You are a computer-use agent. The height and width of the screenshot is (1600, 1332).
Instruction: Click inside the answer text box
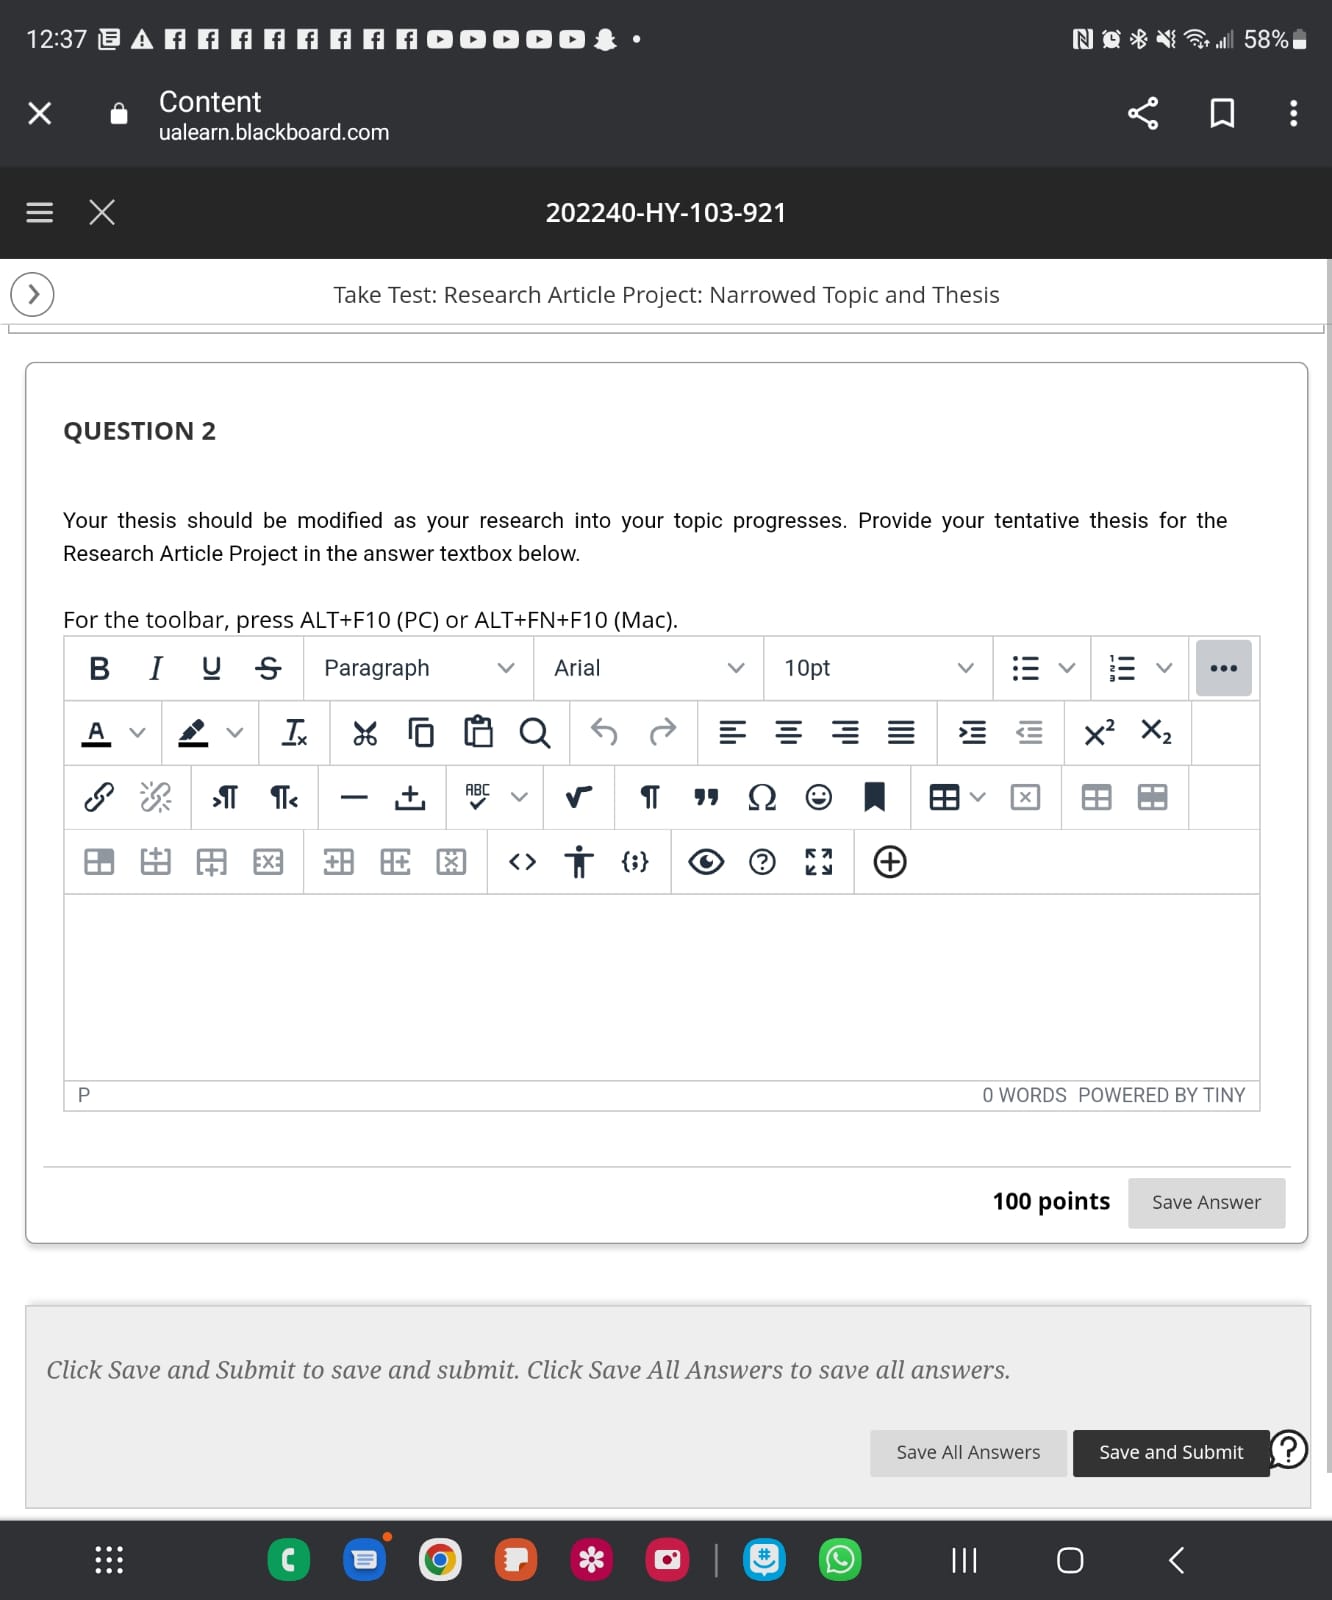660,986
